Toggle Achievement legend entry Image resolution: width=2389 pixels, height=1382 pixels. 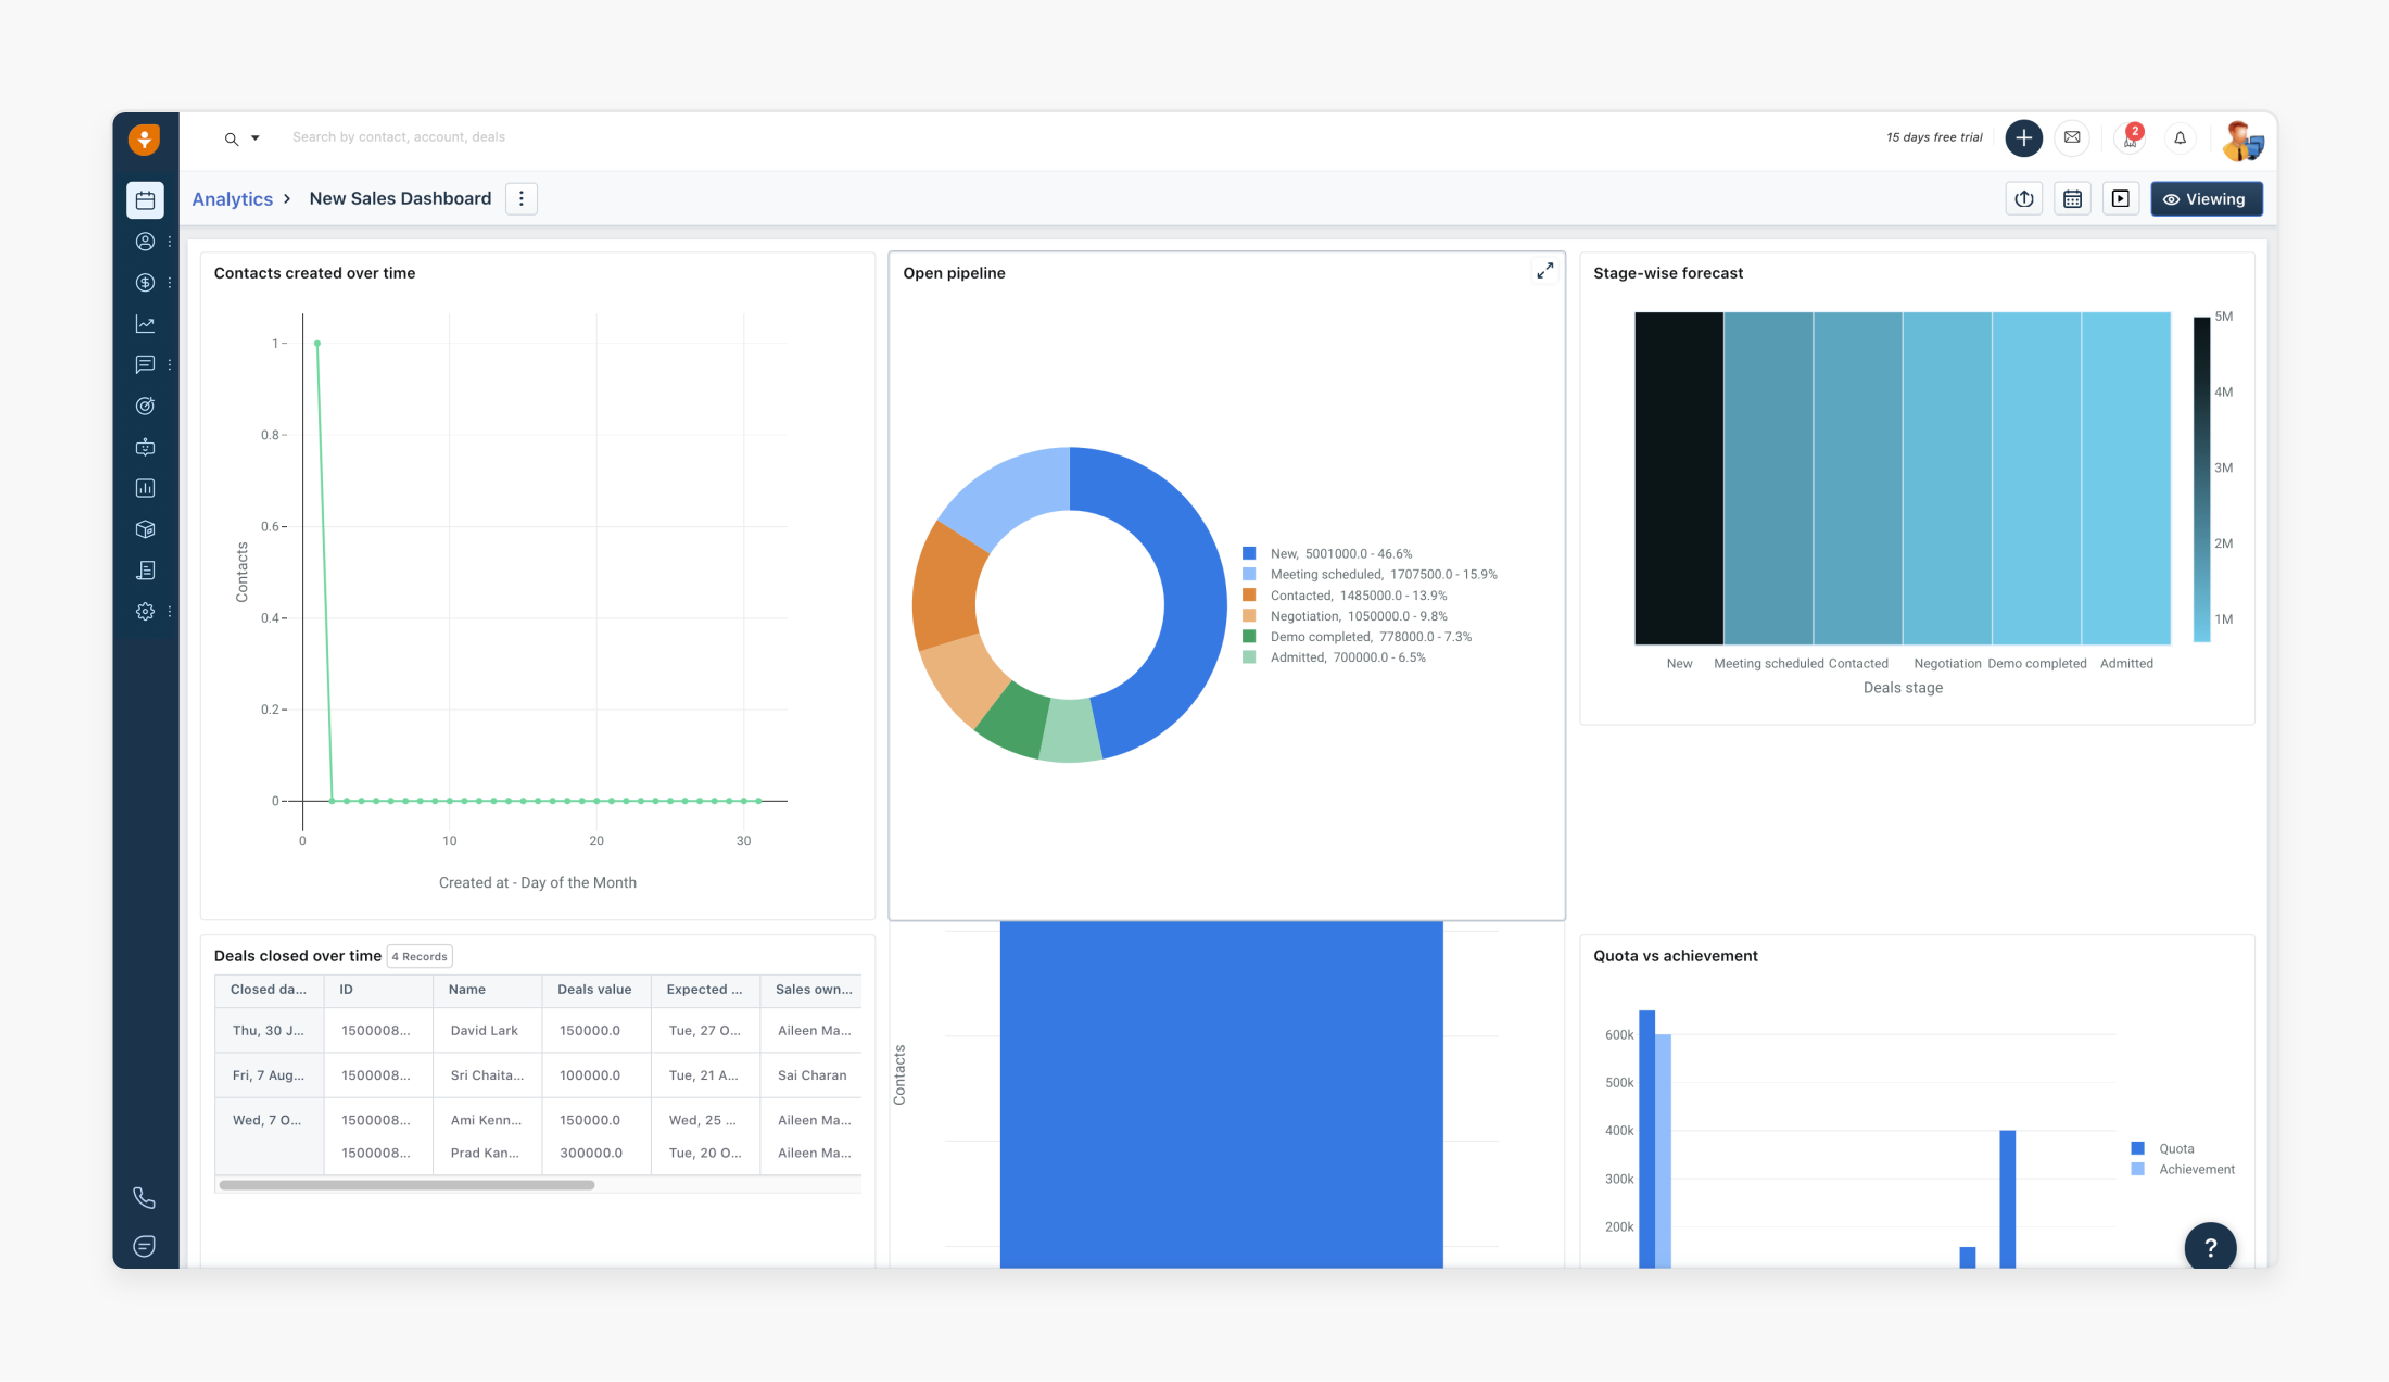click(2182, 1169)
